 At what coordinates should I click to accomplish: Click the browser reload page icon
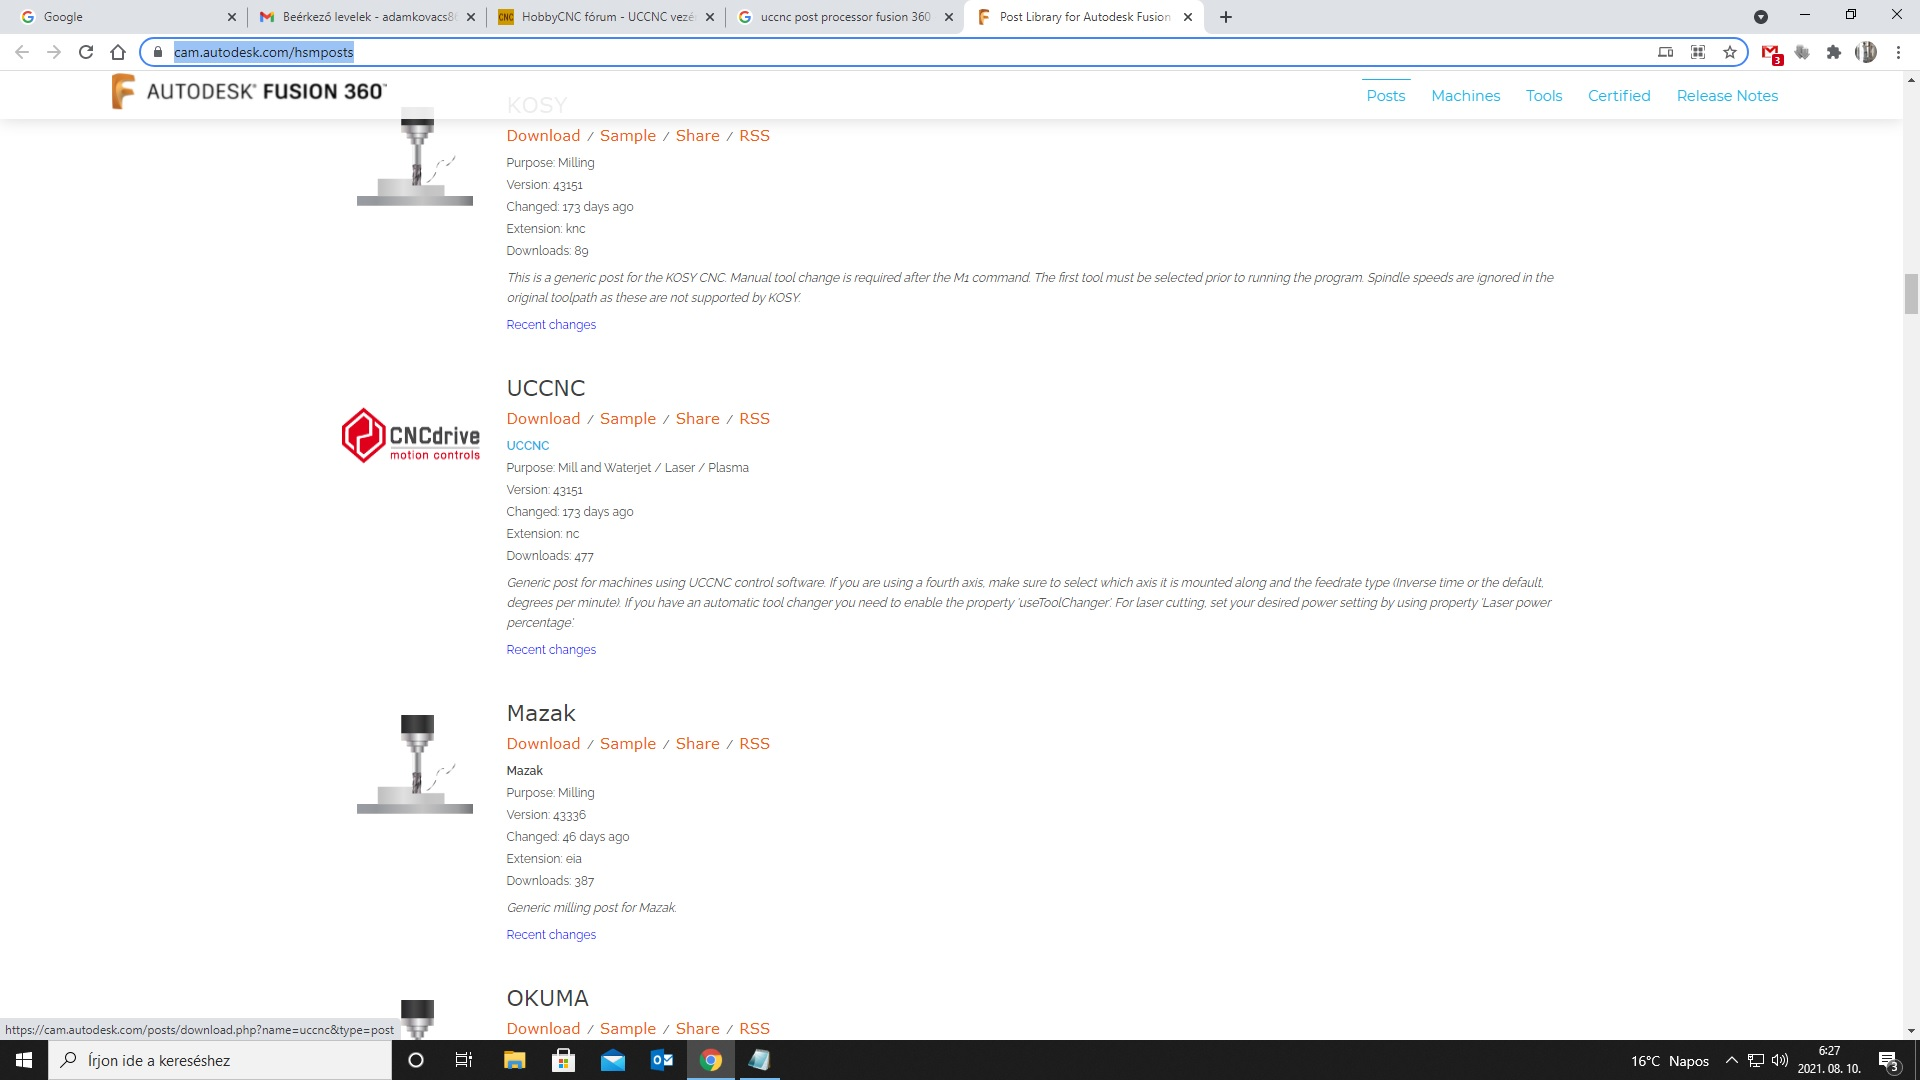tap(86, 52)
